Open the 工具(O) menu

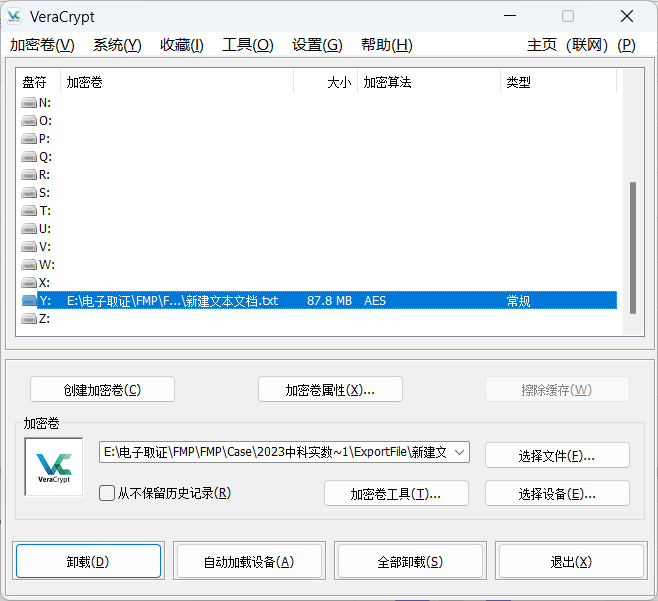click(248, 45)
